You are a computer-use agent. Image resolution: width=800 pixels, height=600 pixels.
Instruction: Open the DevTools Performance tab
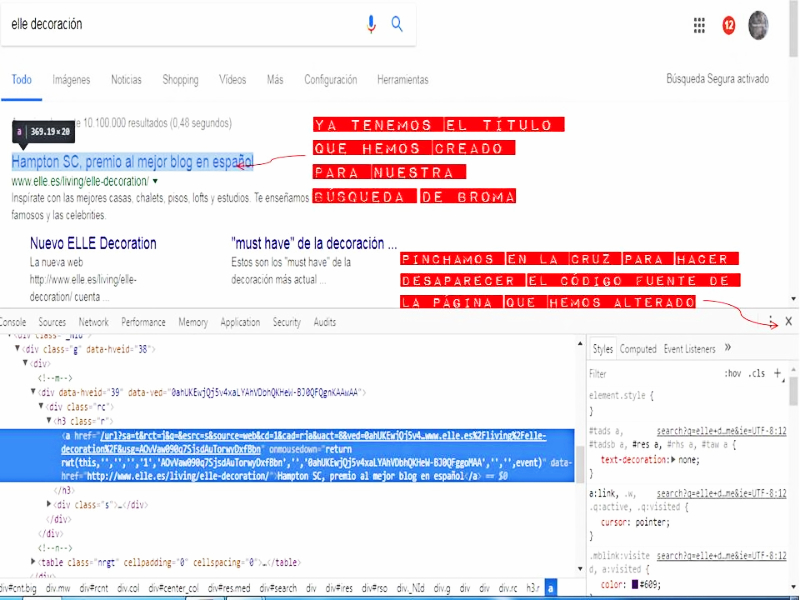point(143,322)
